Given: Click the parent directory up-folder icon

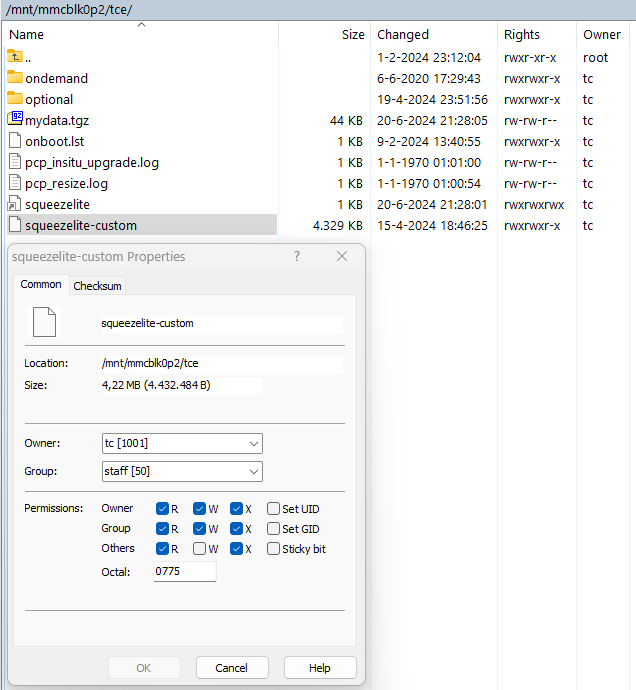Looking at the screenshot, I should pos(15,57).
